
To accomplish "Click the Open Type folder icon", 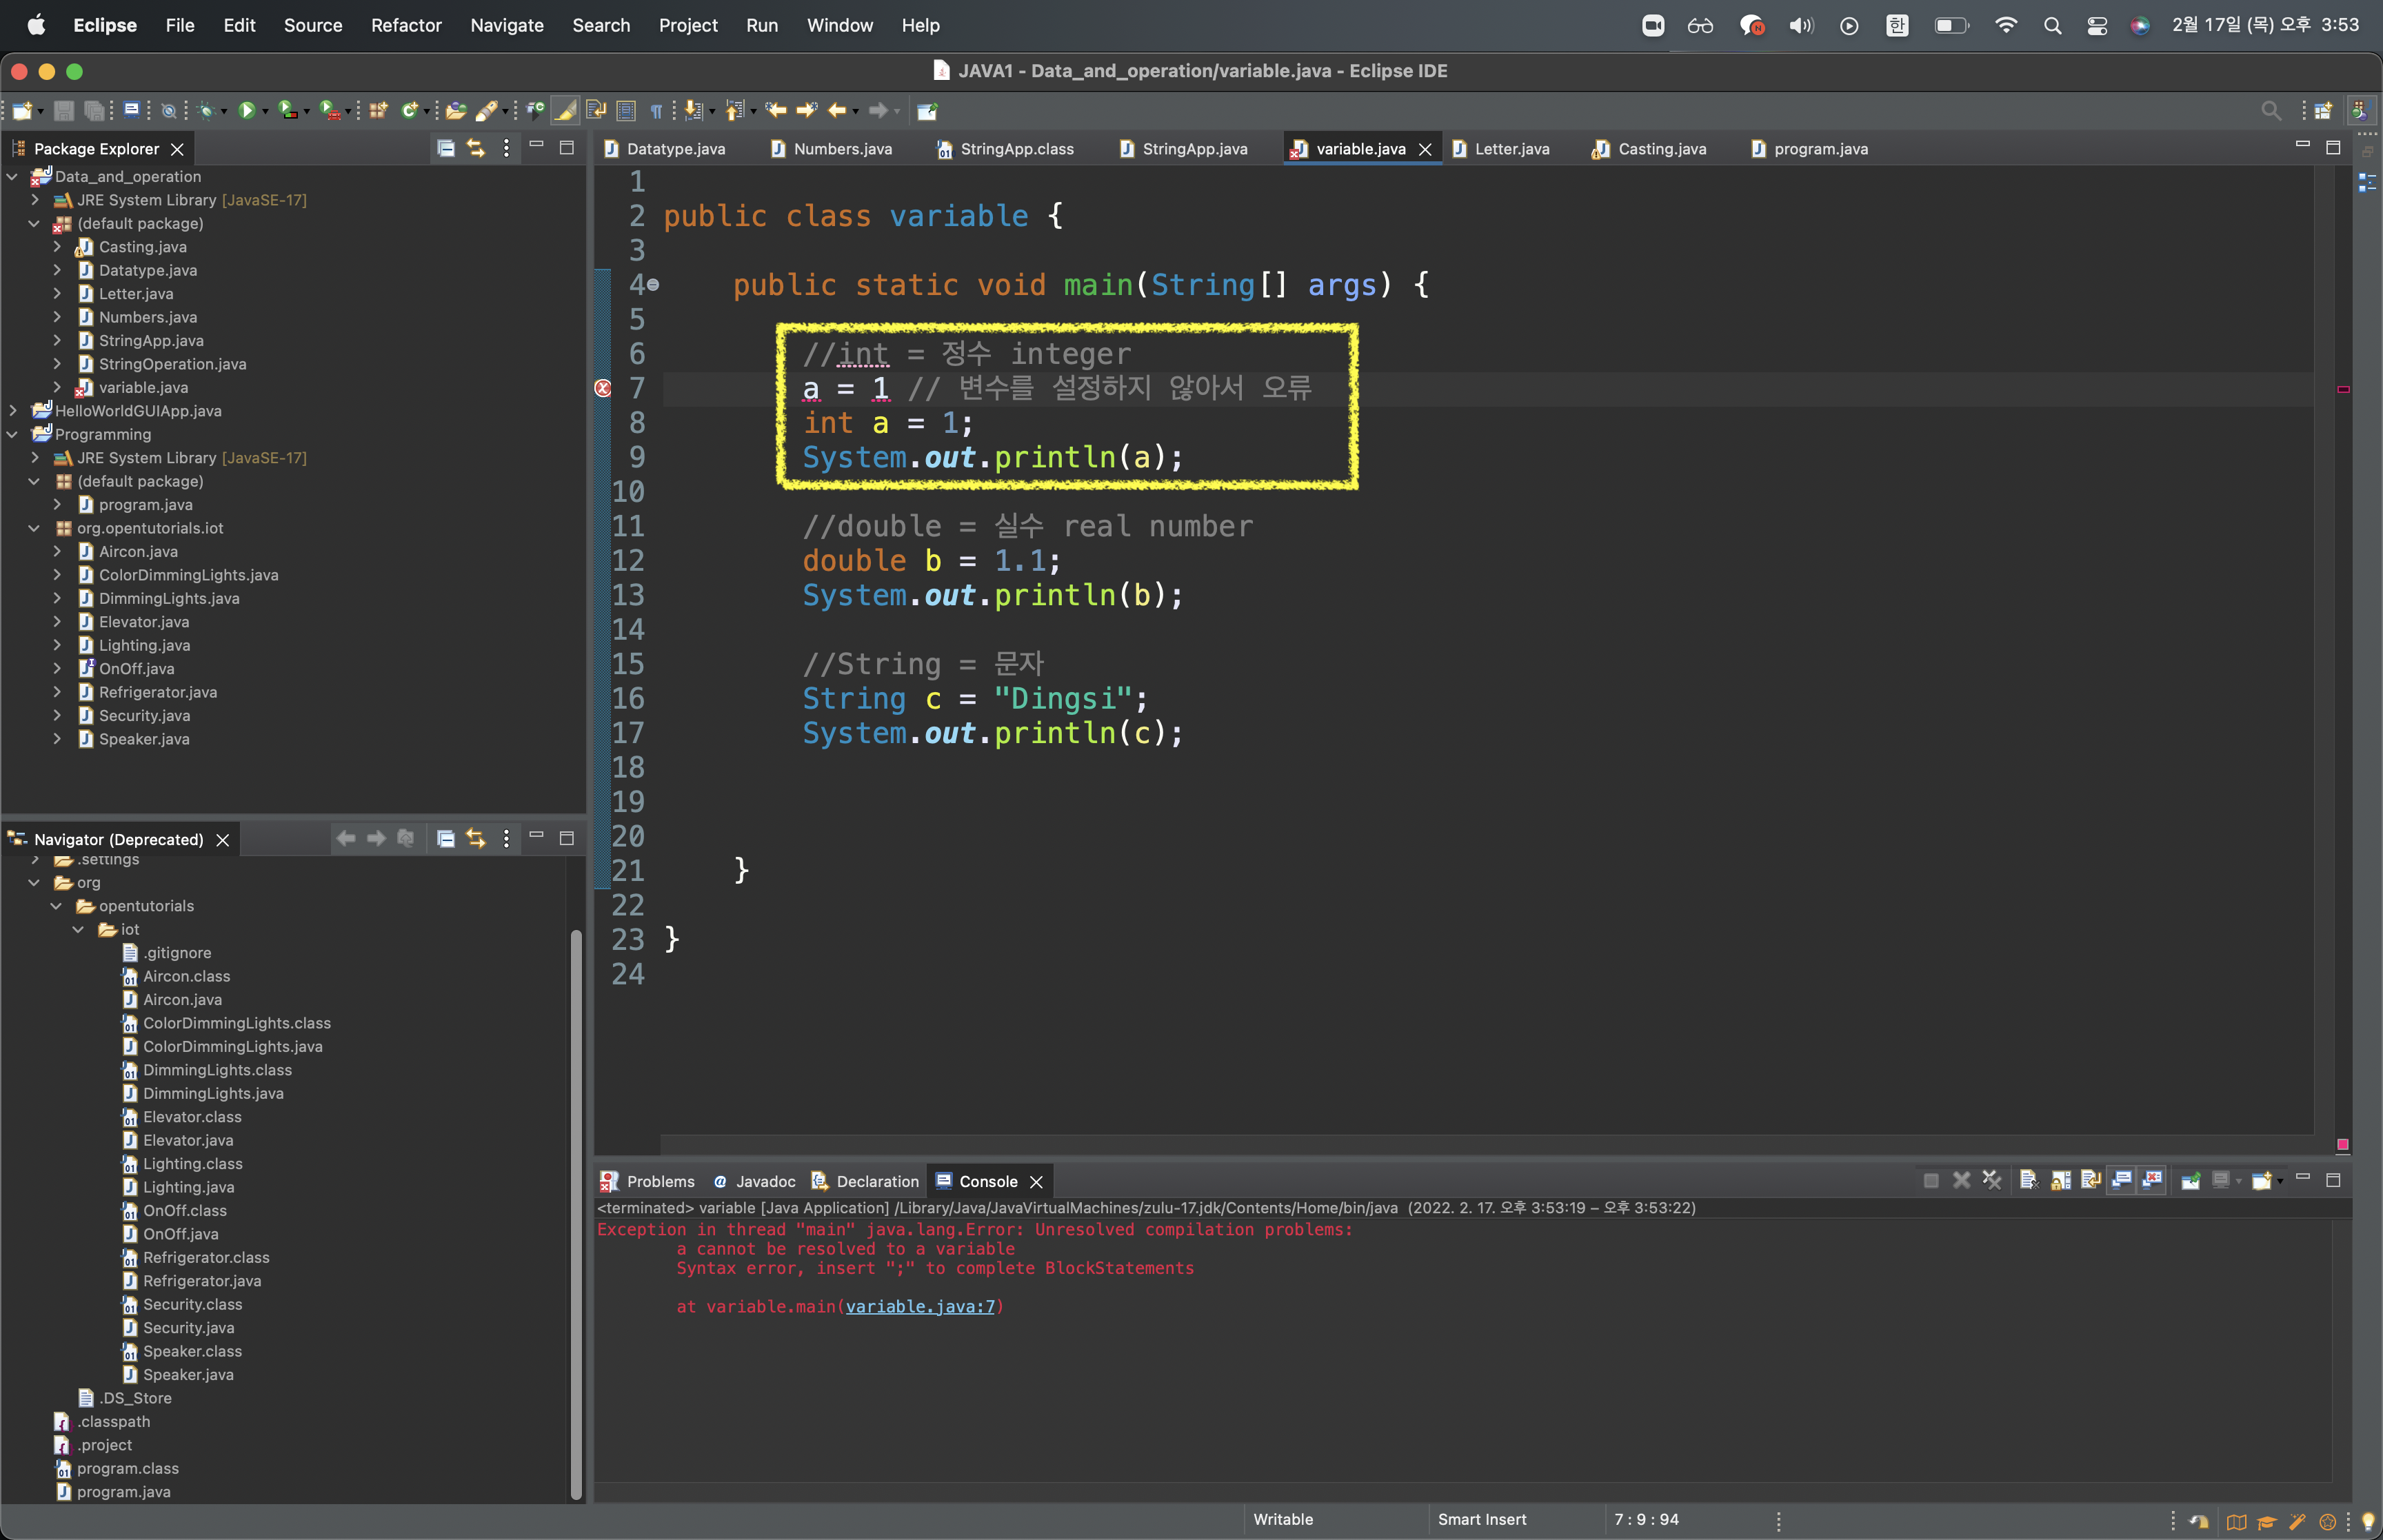I will coord(456,110).
